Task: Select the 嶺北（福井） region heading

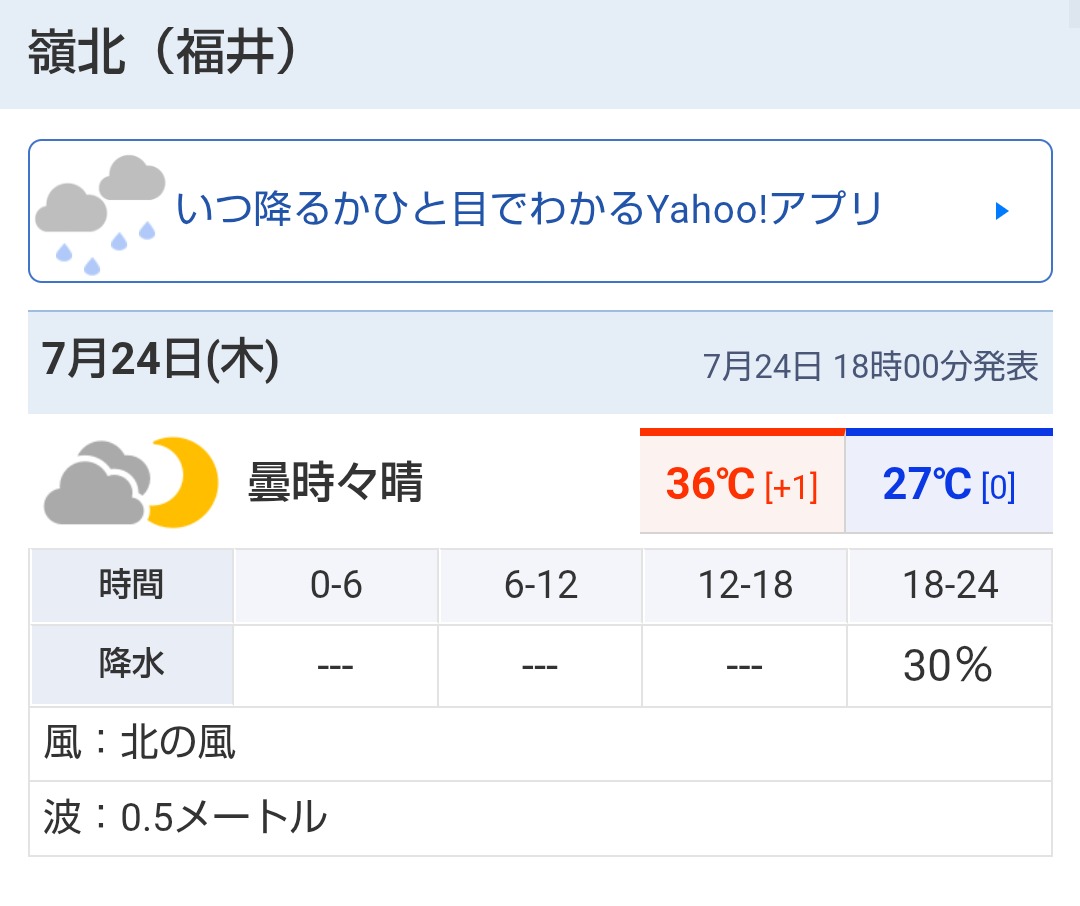Action: pos(163,53)
